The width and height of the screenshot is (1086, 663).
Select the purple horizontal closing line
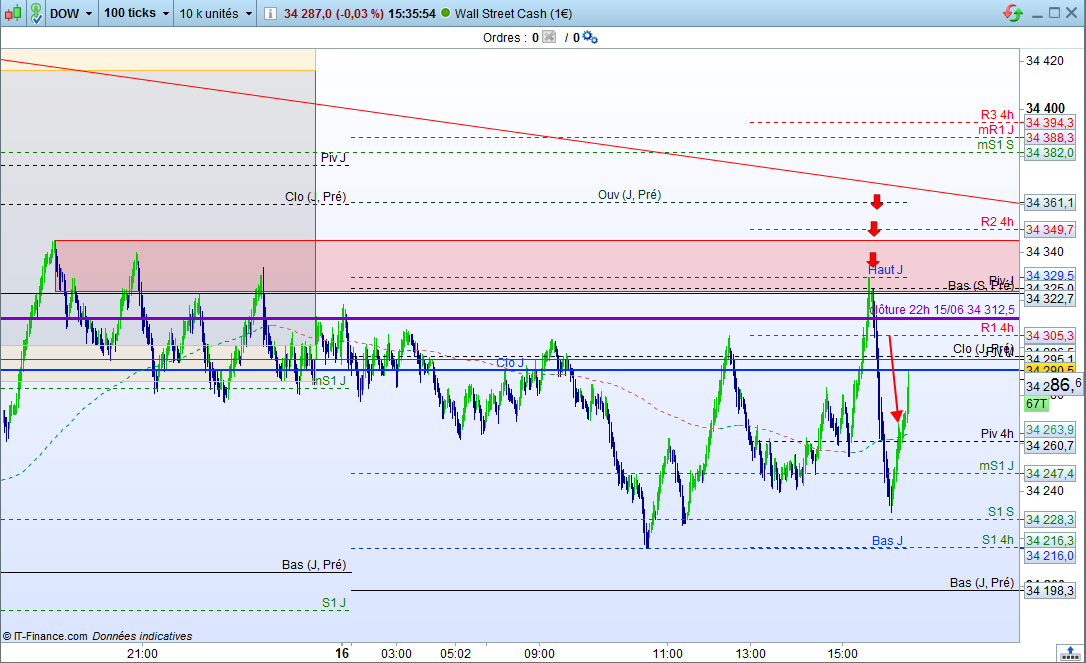[x=509, y=319]
